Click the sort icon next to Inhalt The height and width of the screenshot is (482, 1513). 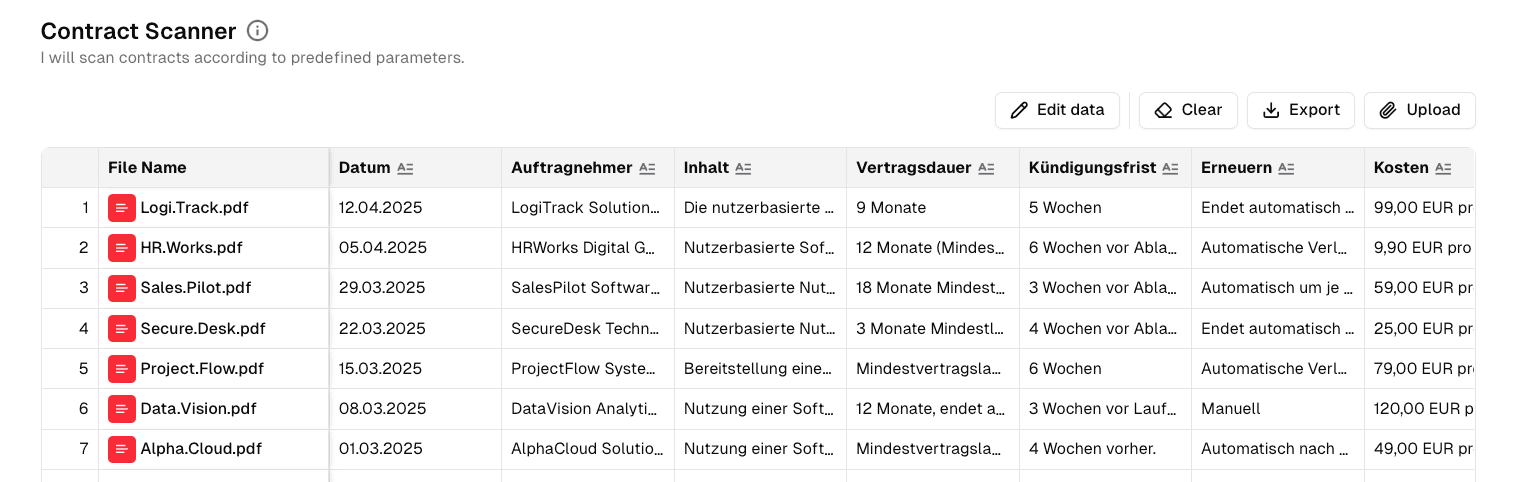click(743, 168)
